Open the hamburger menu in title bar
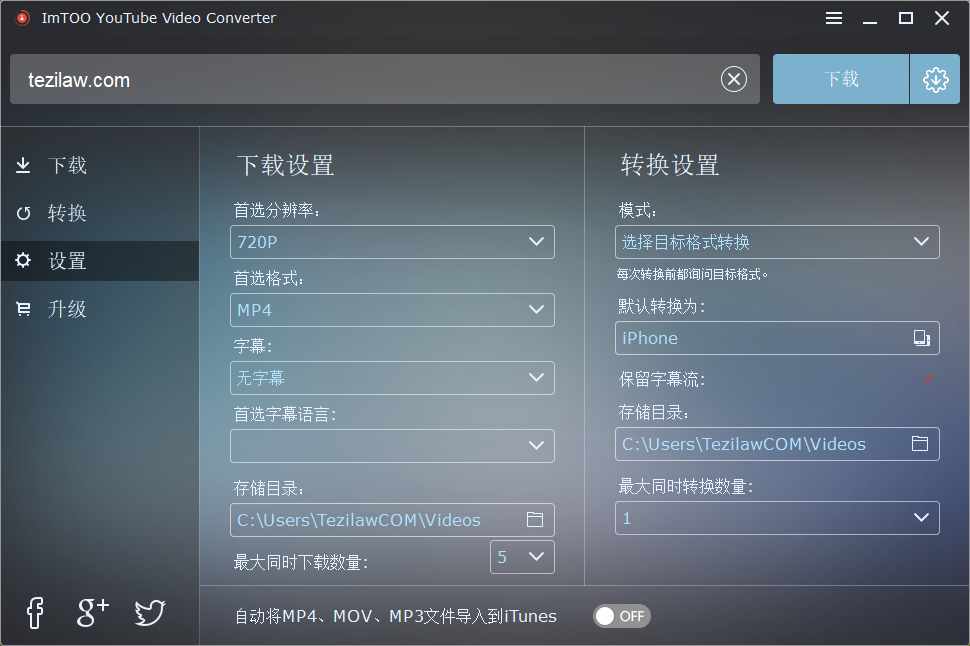The height and width of the screenshot is (646, 970). click(x=834, y=18)
